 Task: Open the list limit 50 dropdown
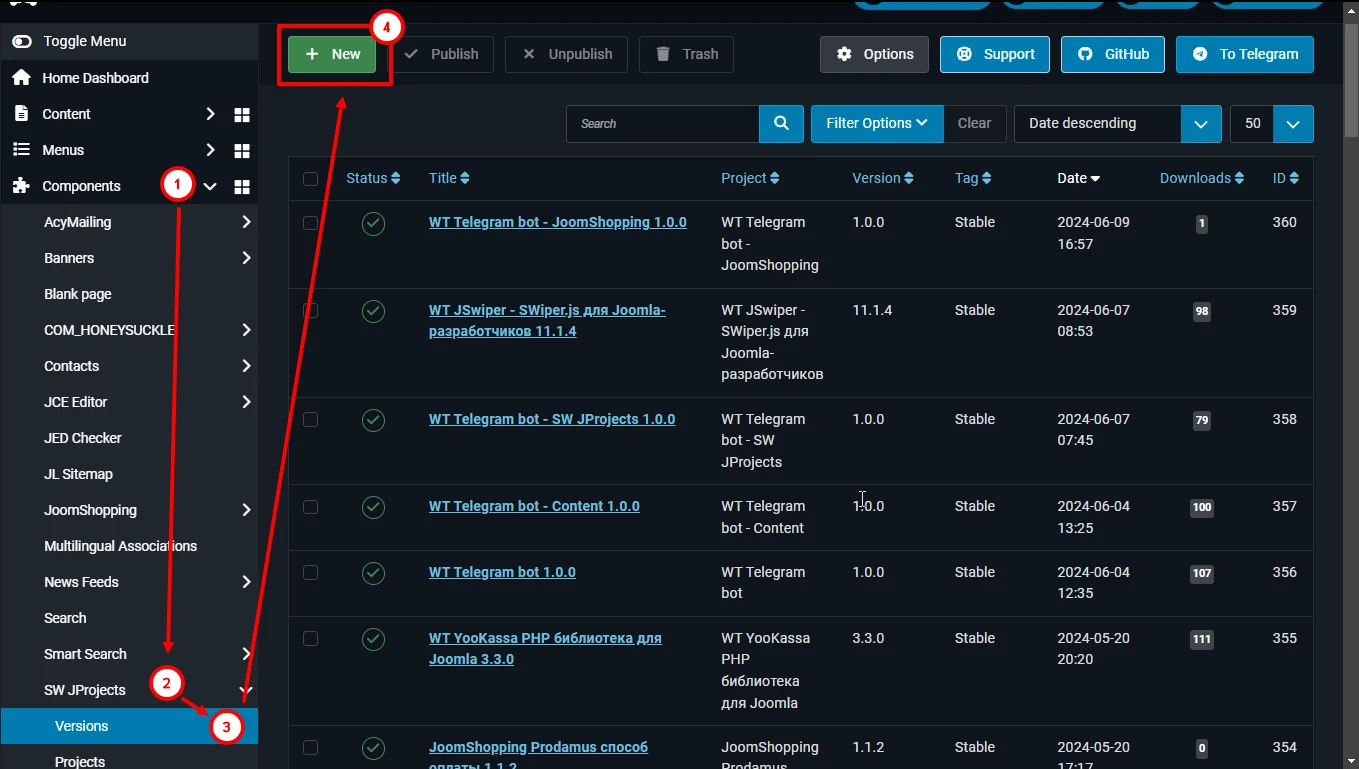tap(1271, 124)
